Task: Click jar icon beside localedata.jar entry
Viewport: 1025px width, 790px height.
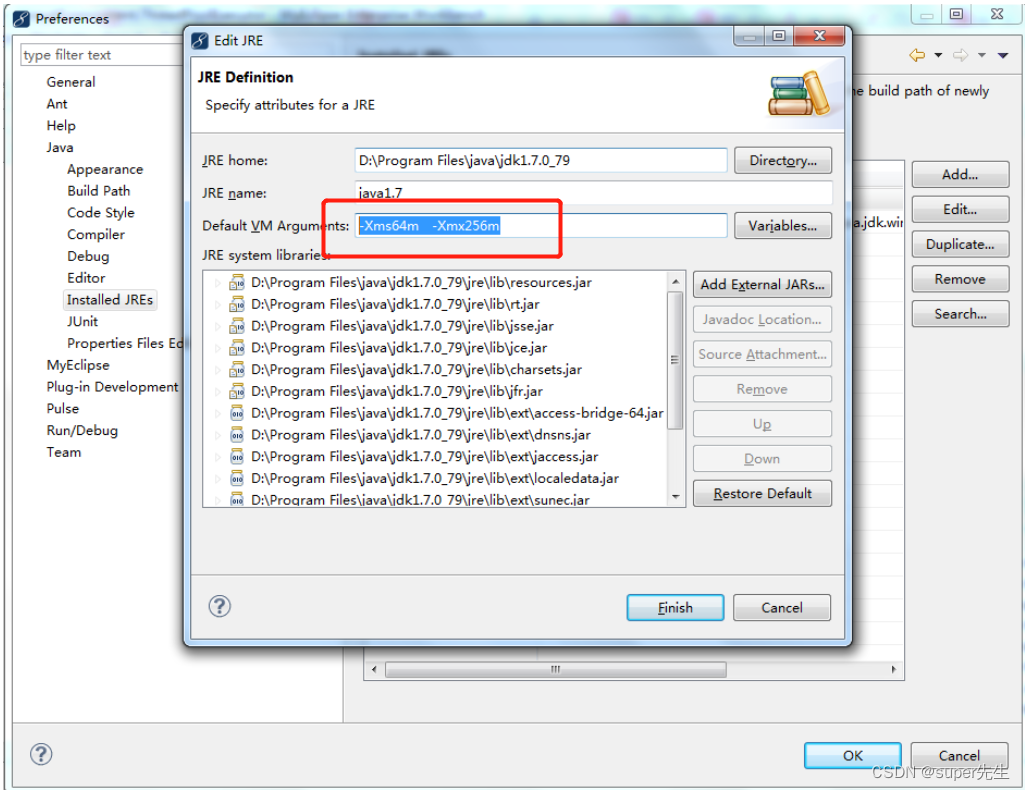Action: click(237, 478)
